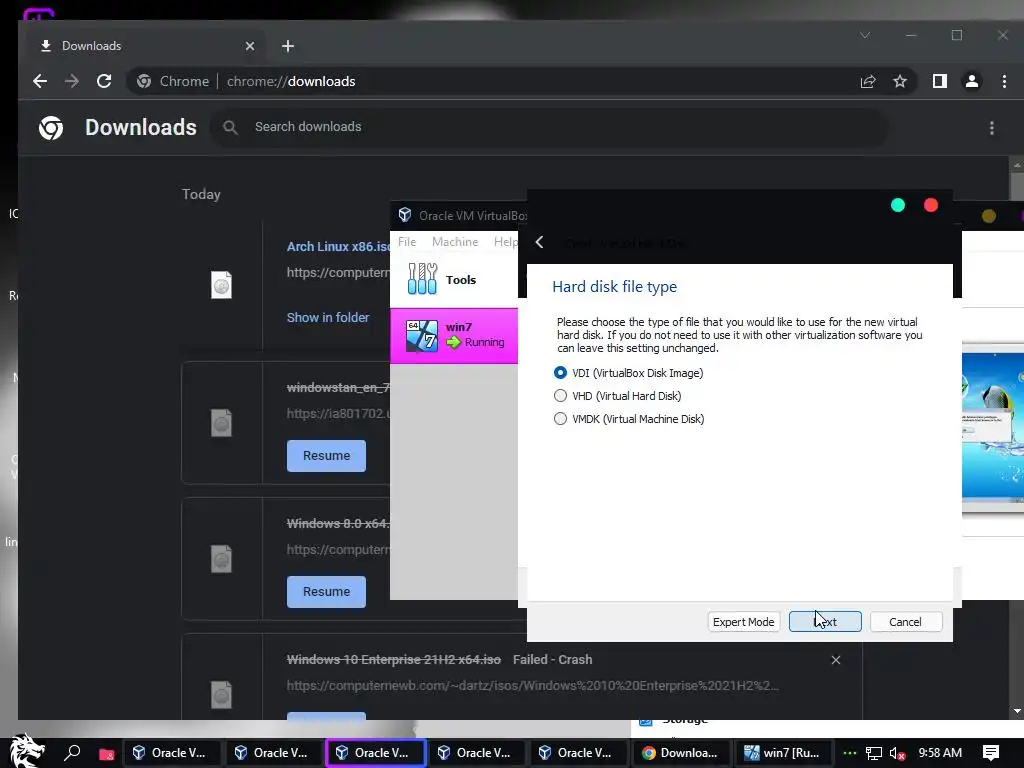Go back in Chrome browser history
1024x768 pixels.
click(x=40, y=81)
